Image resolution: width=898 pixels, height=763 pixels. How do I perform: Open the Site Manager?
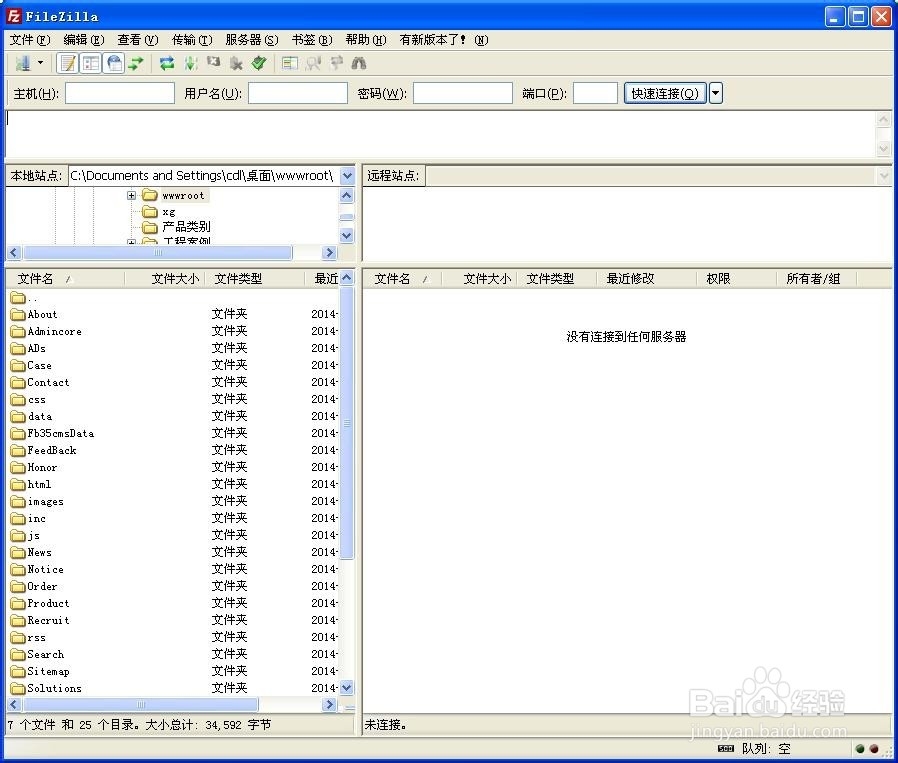click(22, 62)
